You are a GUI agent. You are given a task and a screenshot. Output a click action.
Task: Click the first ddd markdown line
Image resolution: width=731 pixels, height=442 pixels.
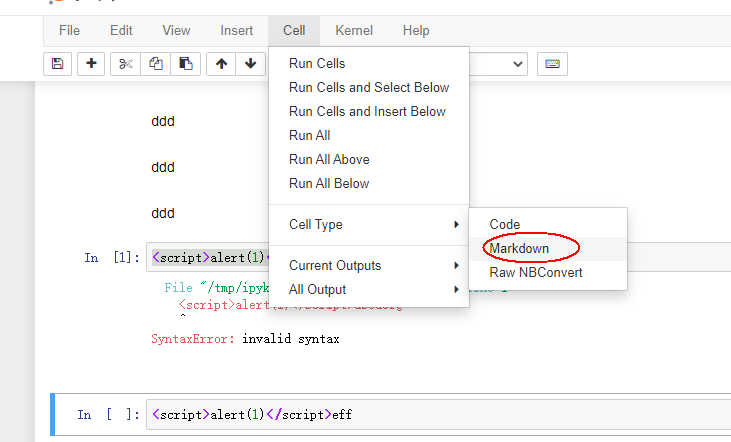coord(163,121)
